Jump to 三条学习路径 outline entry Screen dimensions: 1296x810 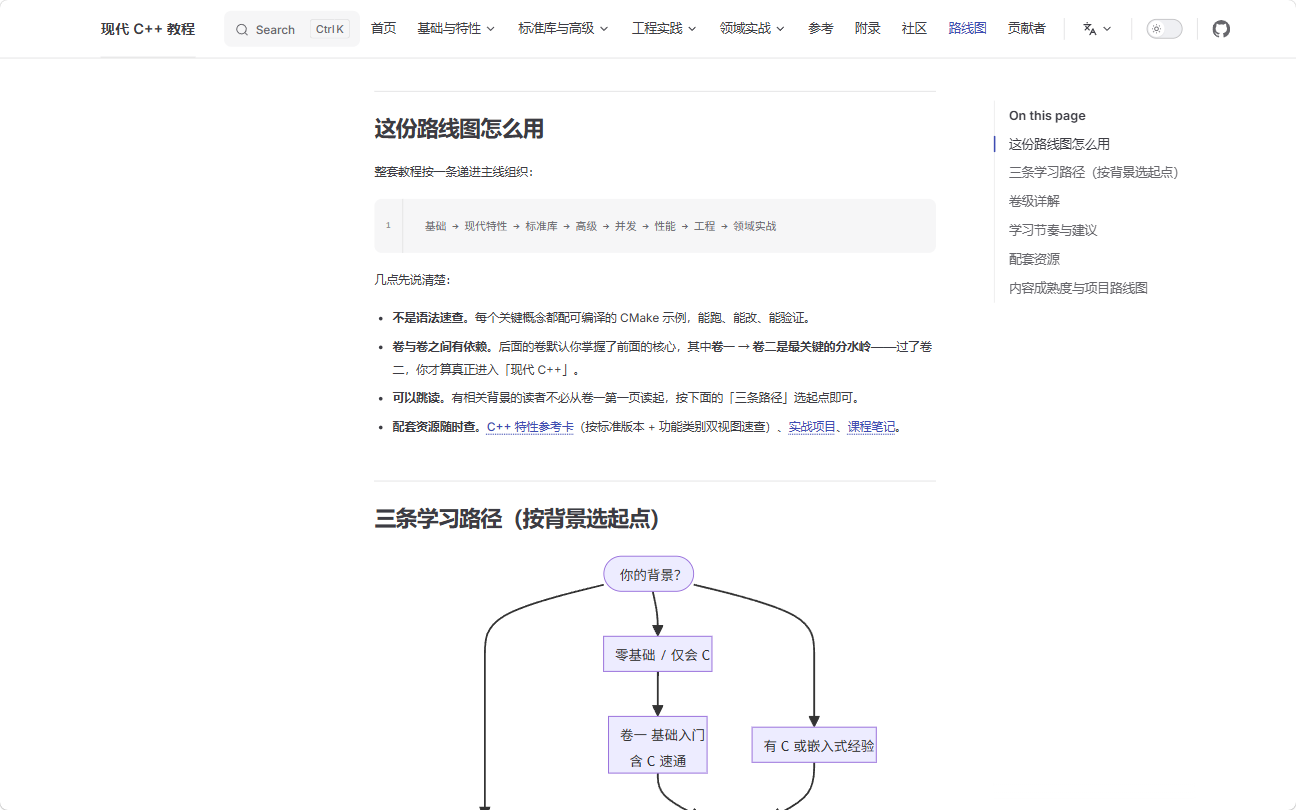(x=1094, y=172)
